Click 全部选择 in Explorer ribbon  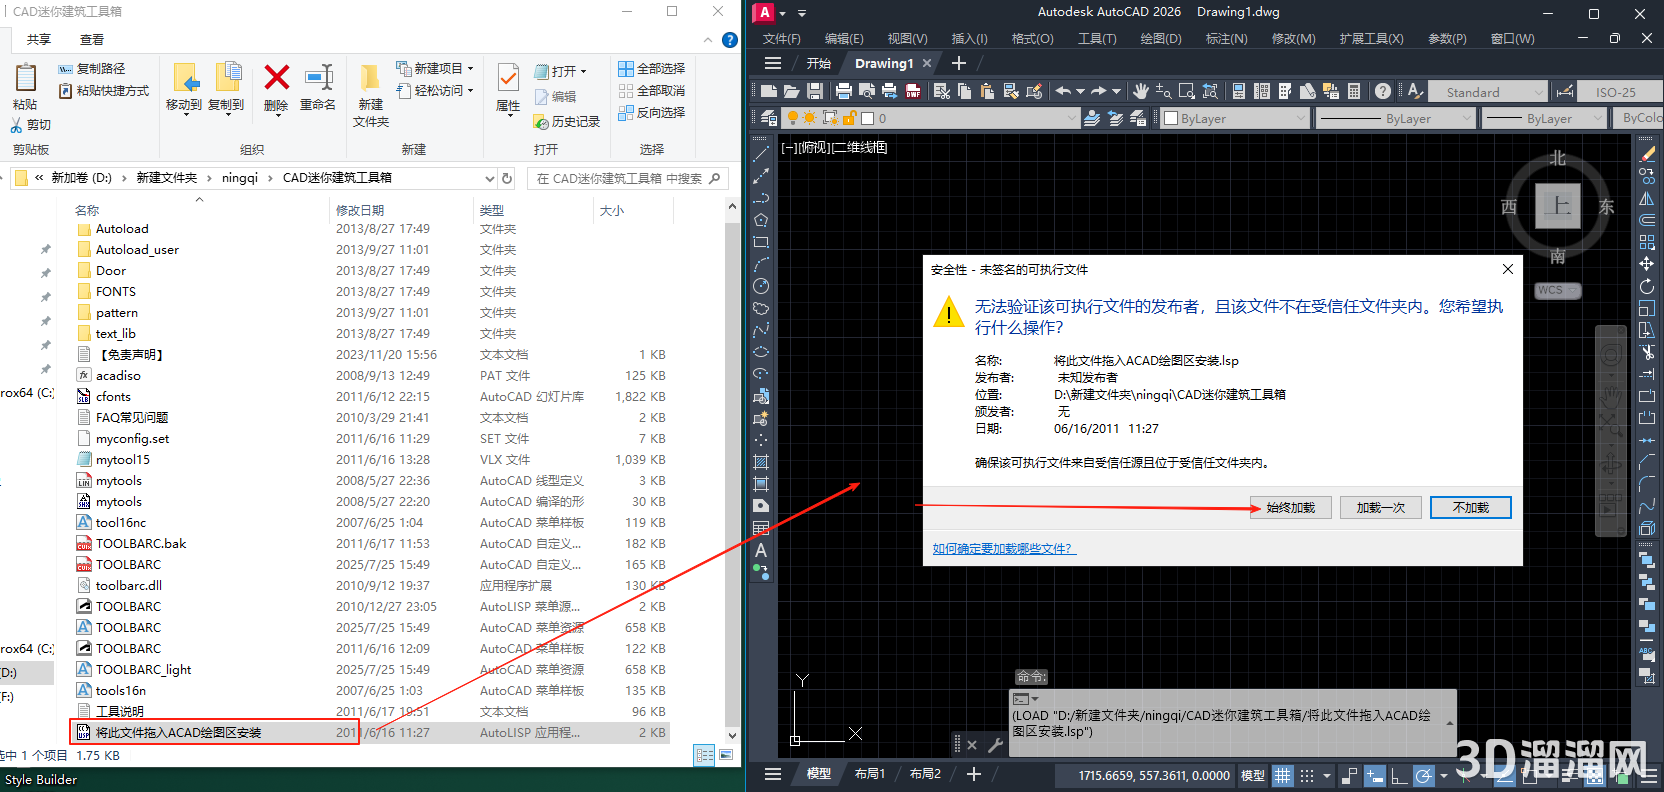point(651,69)
